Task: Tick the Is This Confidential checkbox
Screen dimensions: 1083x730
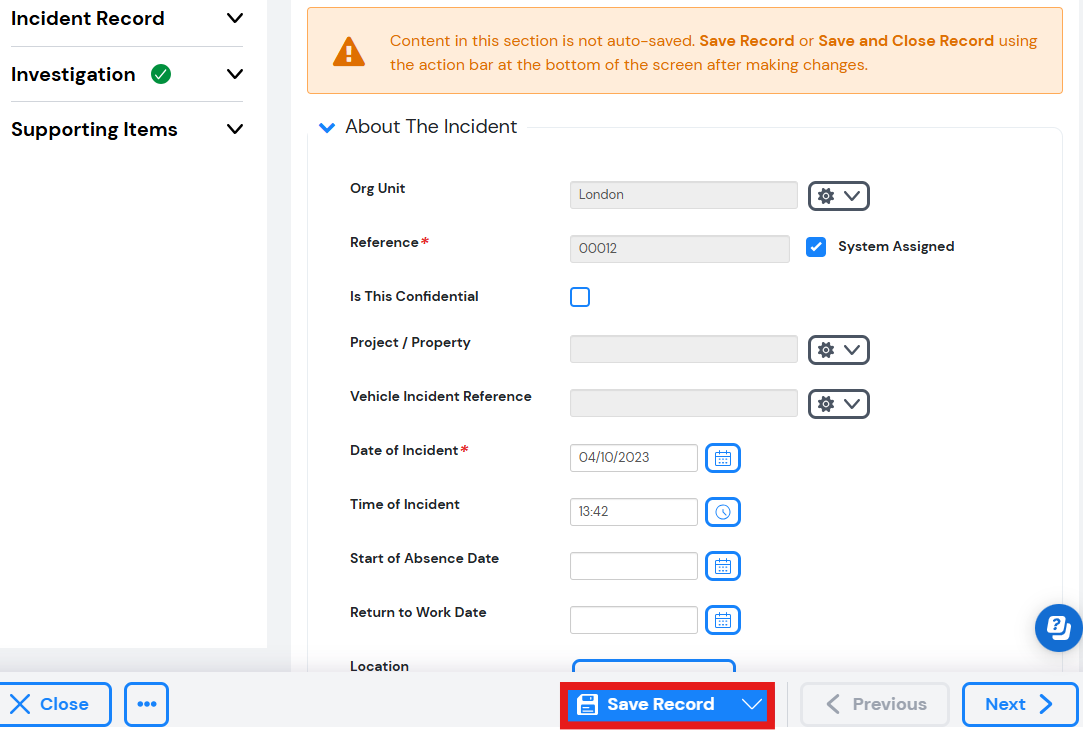Action: click(x=580, y=297)
